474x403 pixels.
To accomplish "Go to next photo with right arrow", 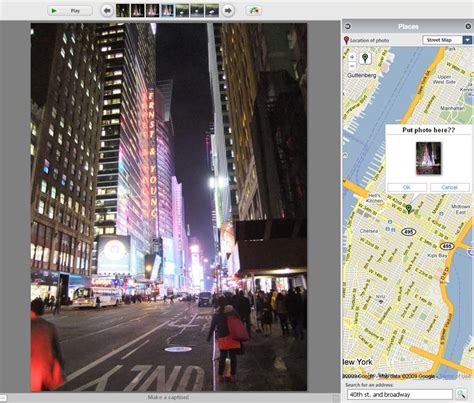I will pyautogui.click(x=228, y=11).
